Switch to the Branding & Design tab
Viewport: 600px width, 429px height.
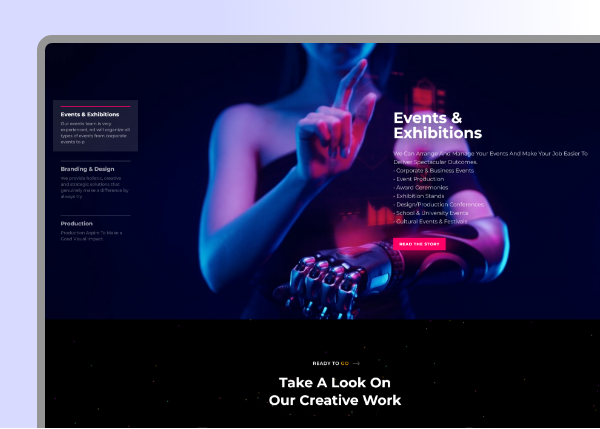pyautogui.click(x=88, y=169)
